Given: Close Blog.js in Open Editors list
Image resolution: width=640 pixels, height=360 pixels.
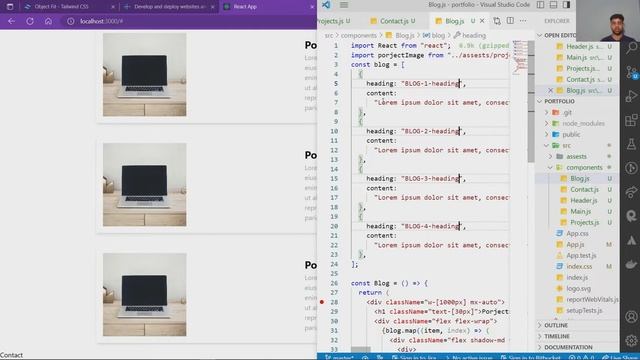Looking at the screenshot, I should click(x=550, y=90).
